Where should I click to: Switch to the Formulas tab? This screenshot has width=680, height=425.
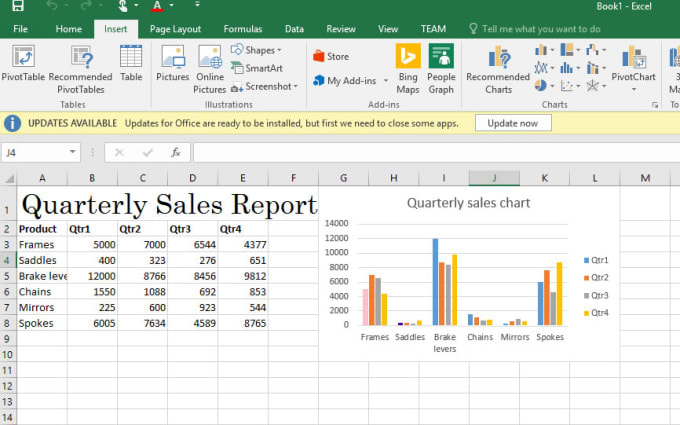[243, 29]
